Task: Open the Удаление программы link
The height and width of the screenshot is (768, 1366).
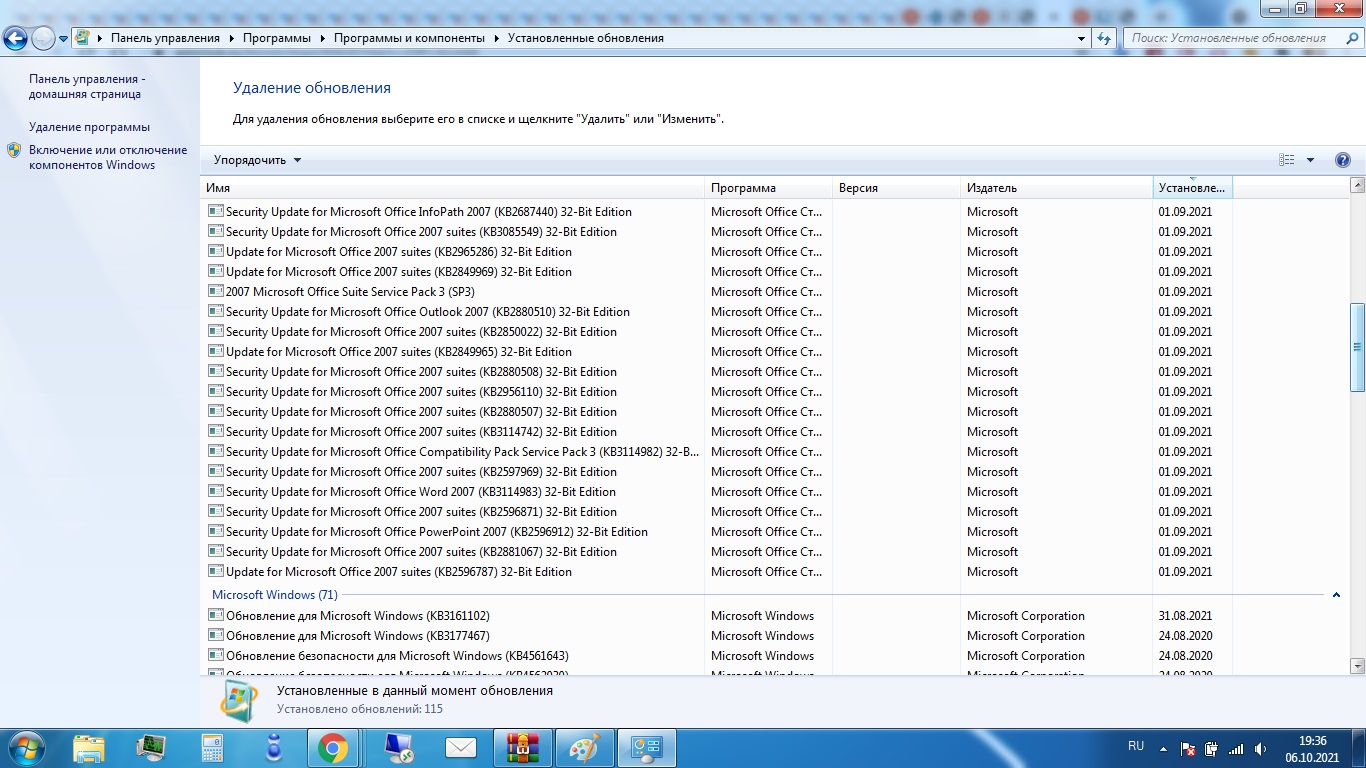Action: point(89,127)
